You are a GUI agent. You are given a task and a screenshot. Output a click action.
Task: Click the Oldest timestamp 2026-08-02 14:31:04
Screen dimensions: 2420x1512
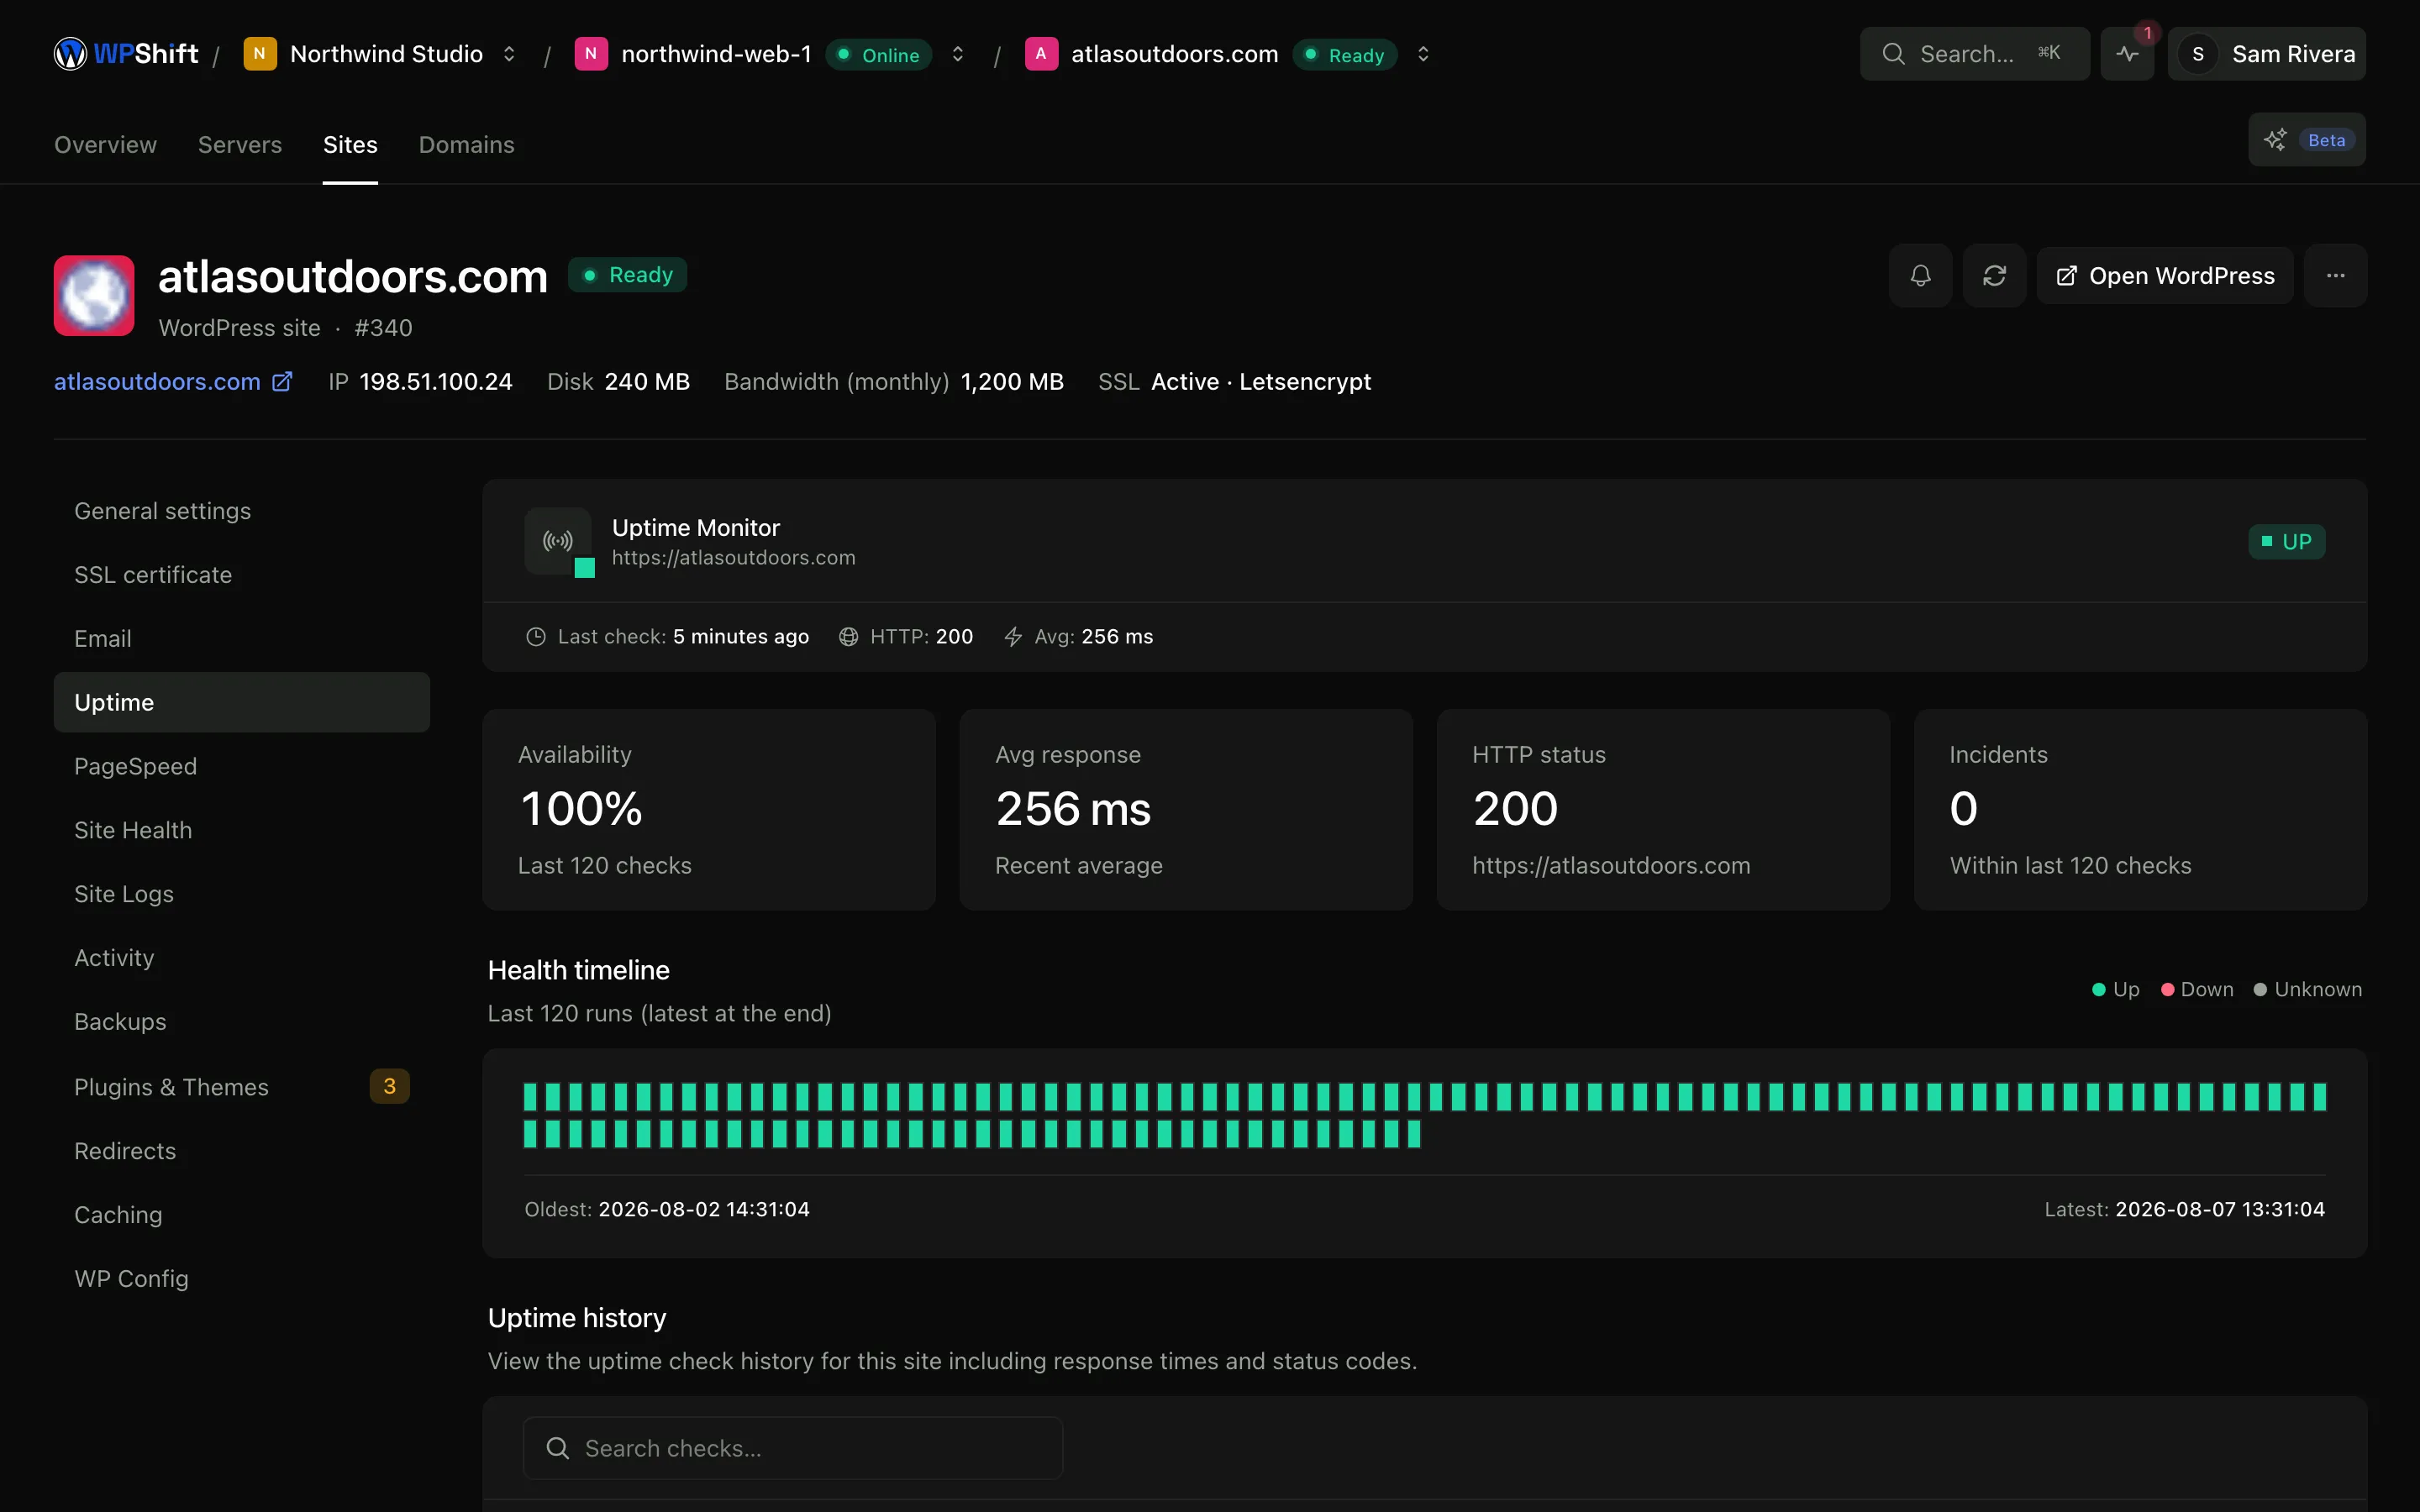(704, 1210)
